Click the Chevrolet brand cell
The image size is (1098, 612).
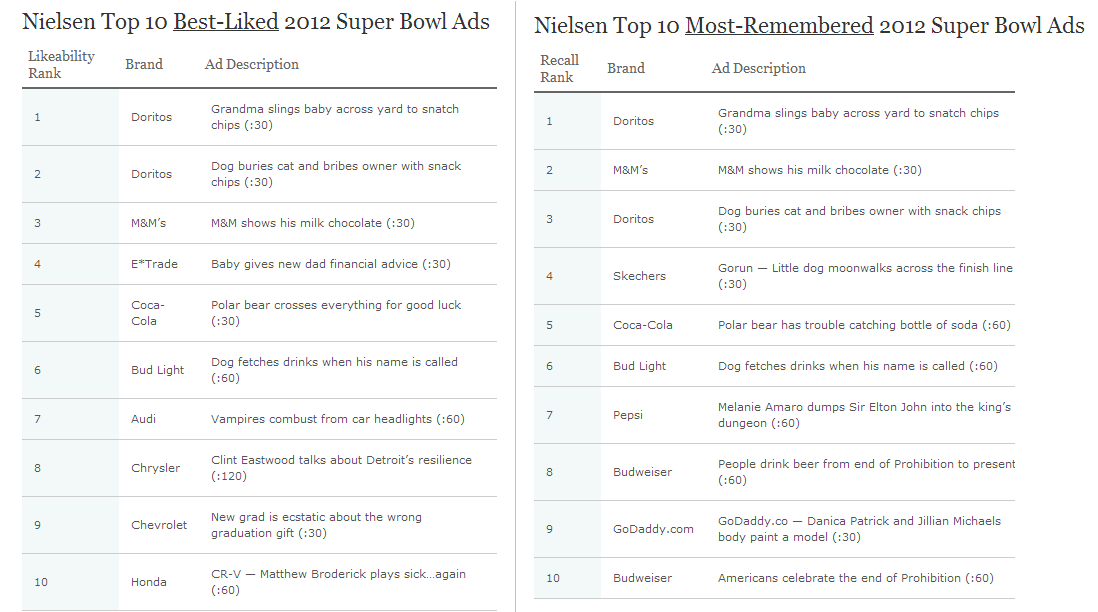pos(159,525)
